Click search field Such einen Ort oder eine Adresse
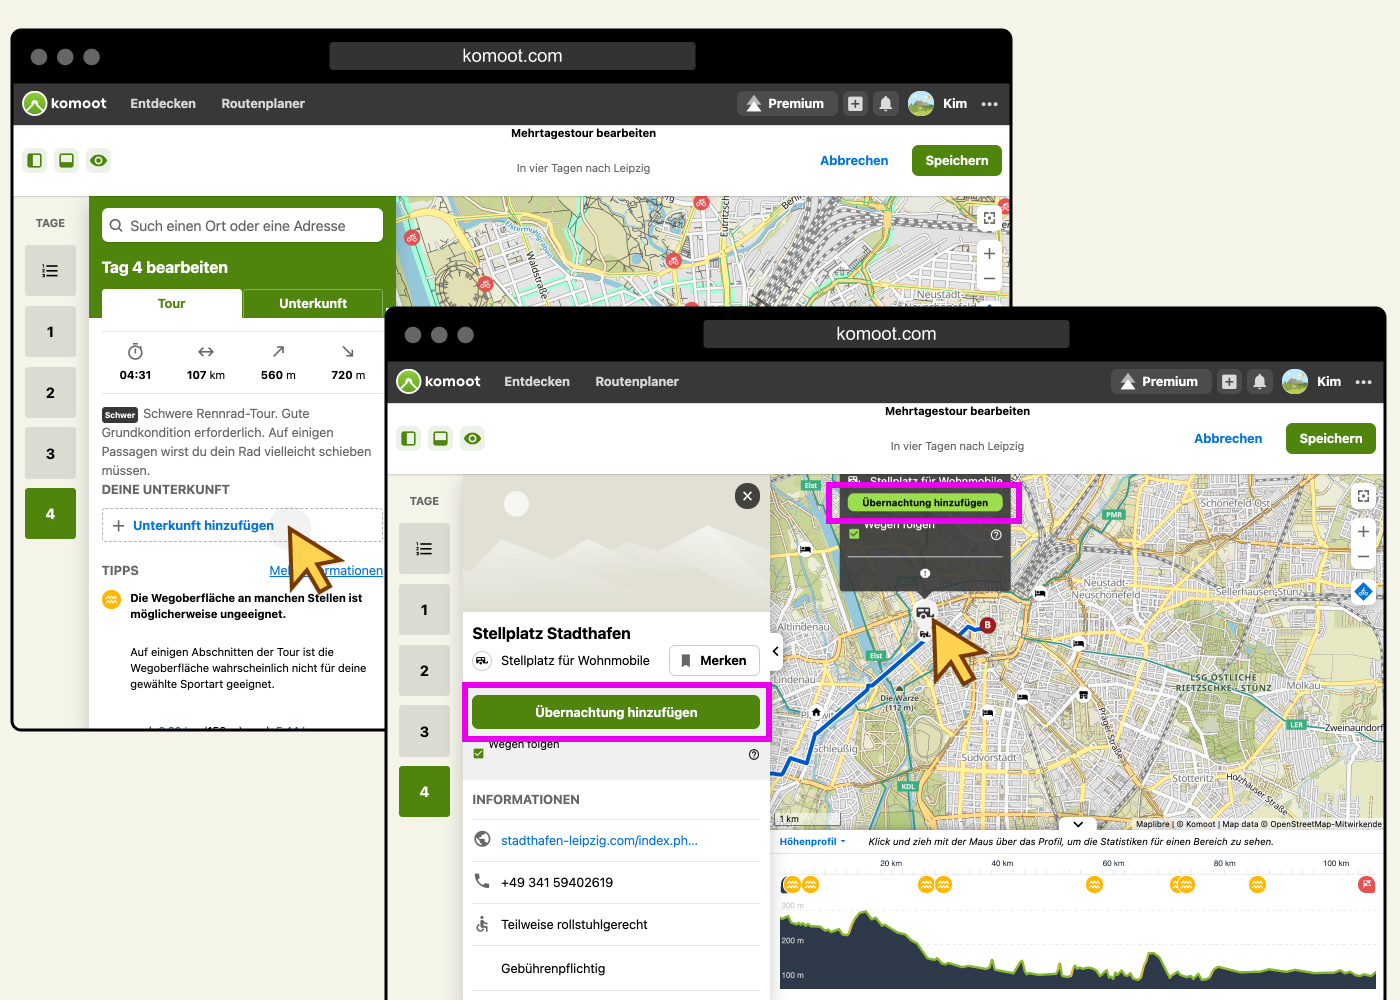1400x1000 pixels. coord(242,225)
